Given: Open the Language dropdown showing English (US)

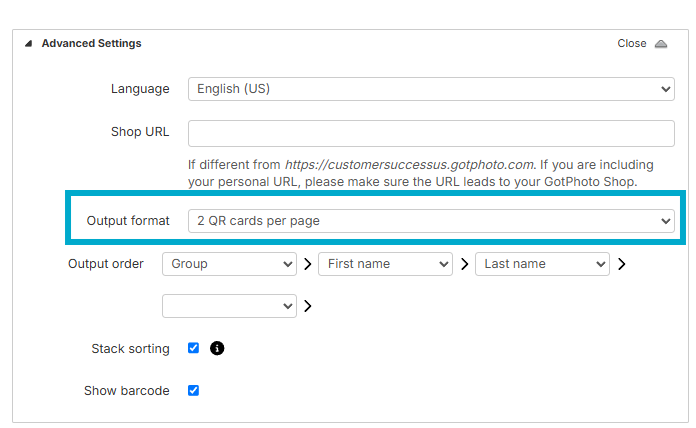Looking at the screenshot, I should click(x=431, y=89).
